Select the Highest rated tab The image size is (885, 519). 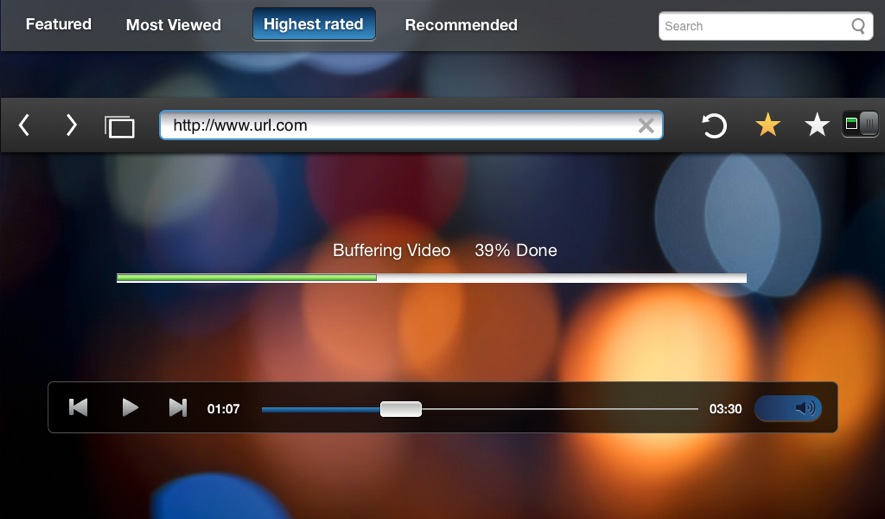pyautogui.click(x=314, y=24)
